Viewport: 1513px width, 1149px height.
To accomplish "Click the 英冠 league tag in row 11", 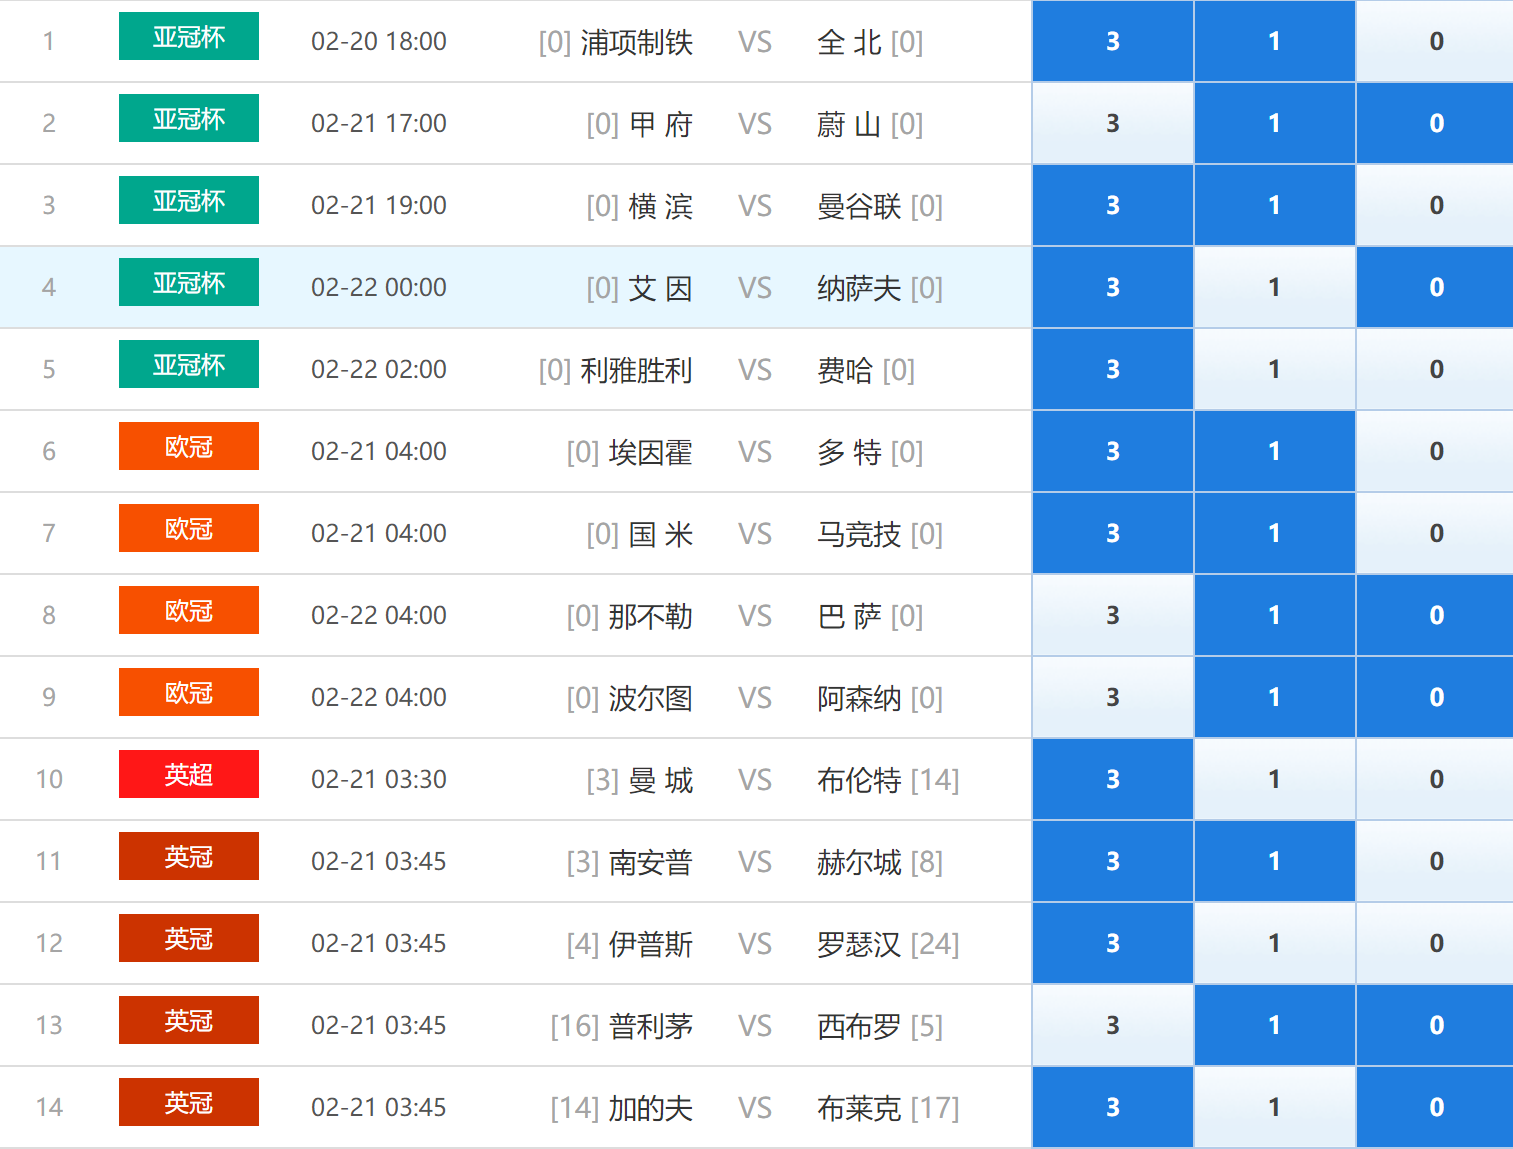I will pyautogui.click(x=189, y=856).
